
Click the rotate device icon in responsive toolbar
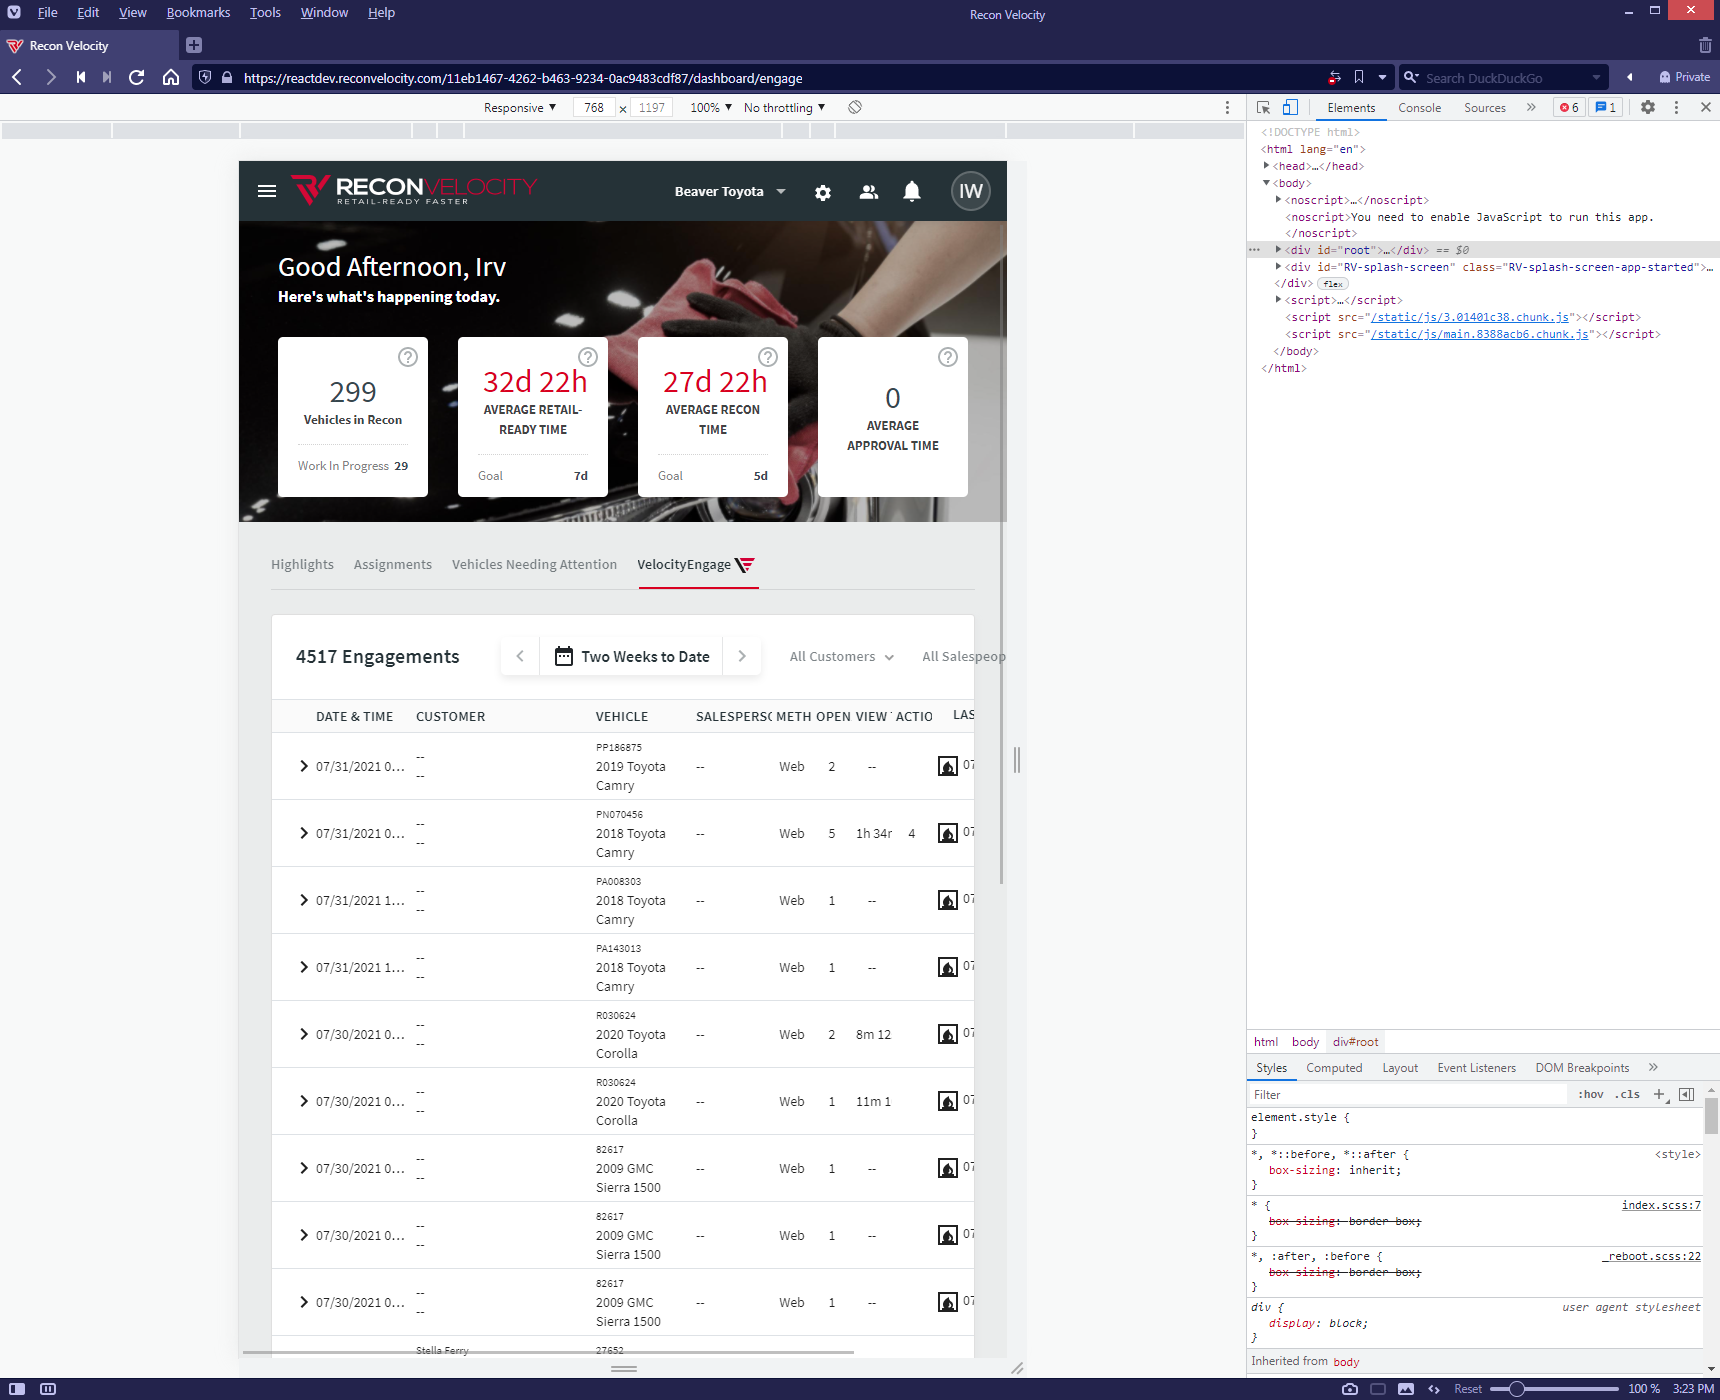click(855, 107)
